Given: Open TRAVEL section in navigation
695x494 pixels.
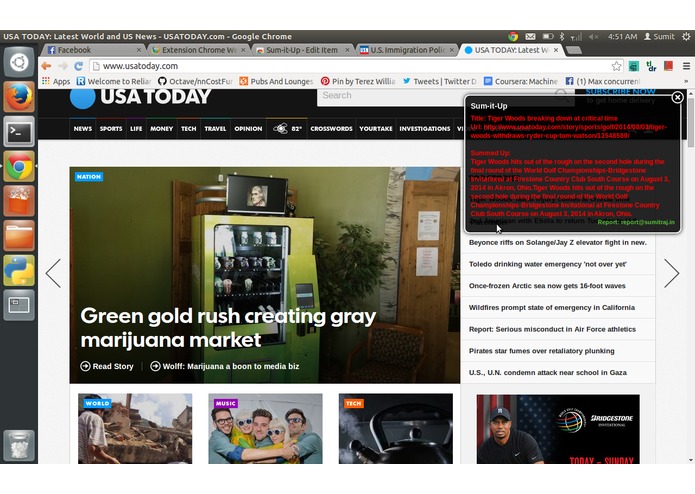Looking at the screenshot, I should tap(215, 128).
